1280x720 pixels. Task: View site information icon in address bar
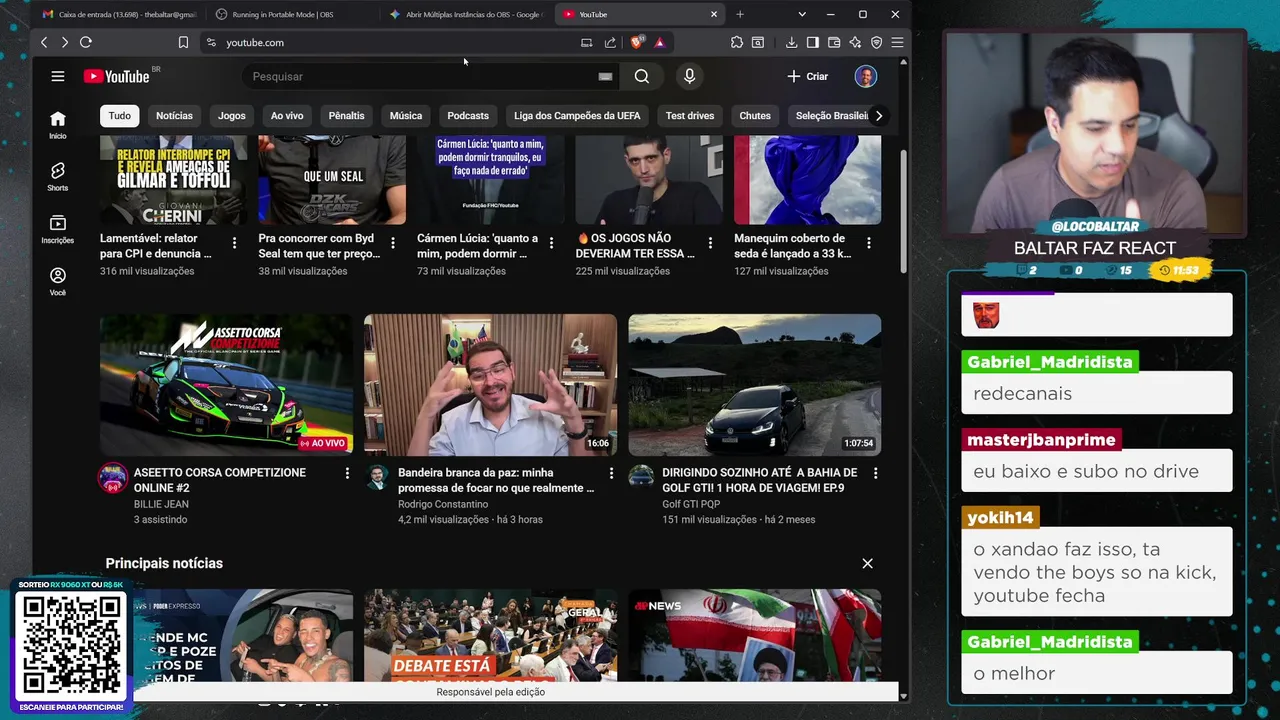click(x=211, y=42)
